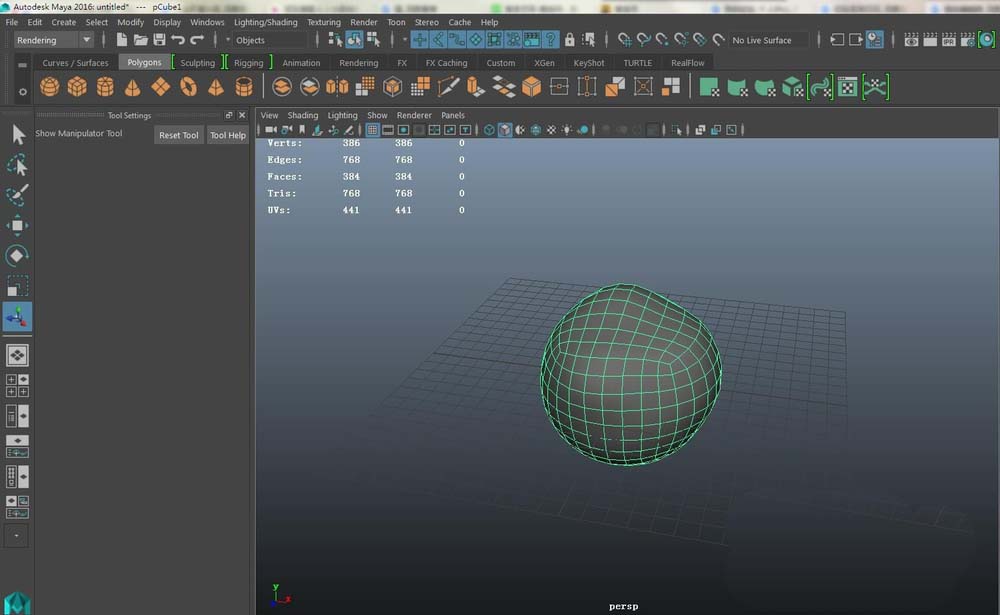This screenshot has height=615, width=1000.
Task: Click the Save Scene icon
Action: point(159,40)
